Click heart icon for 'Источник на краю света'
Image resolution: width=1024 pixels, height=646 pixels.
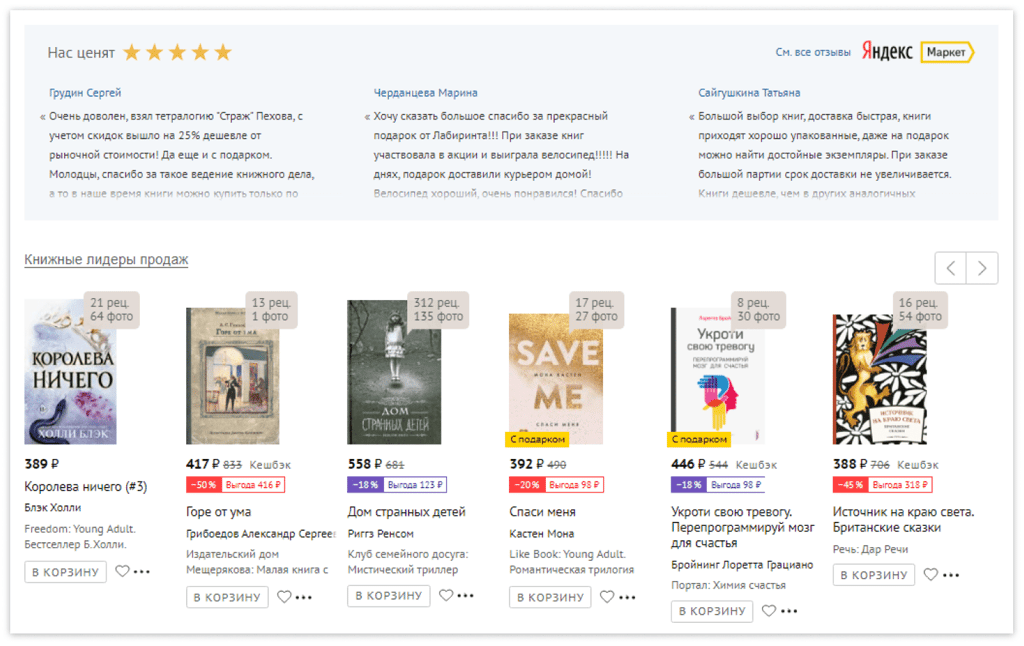pos(931,575)
